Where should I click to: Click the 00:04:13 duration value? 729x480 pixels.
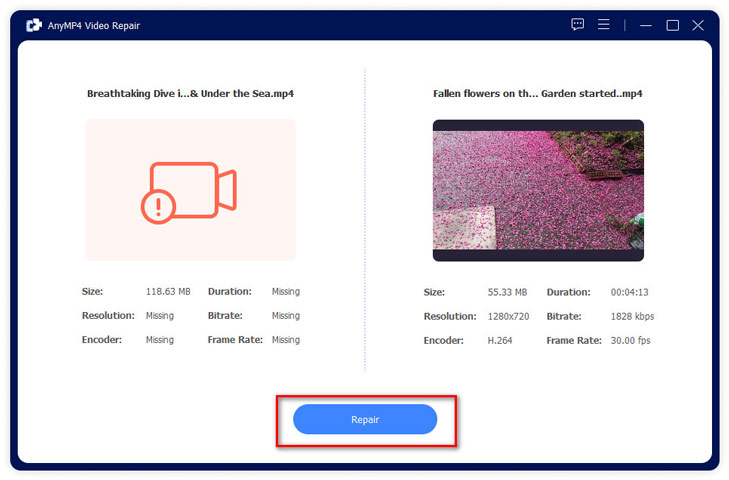[631, 292]
